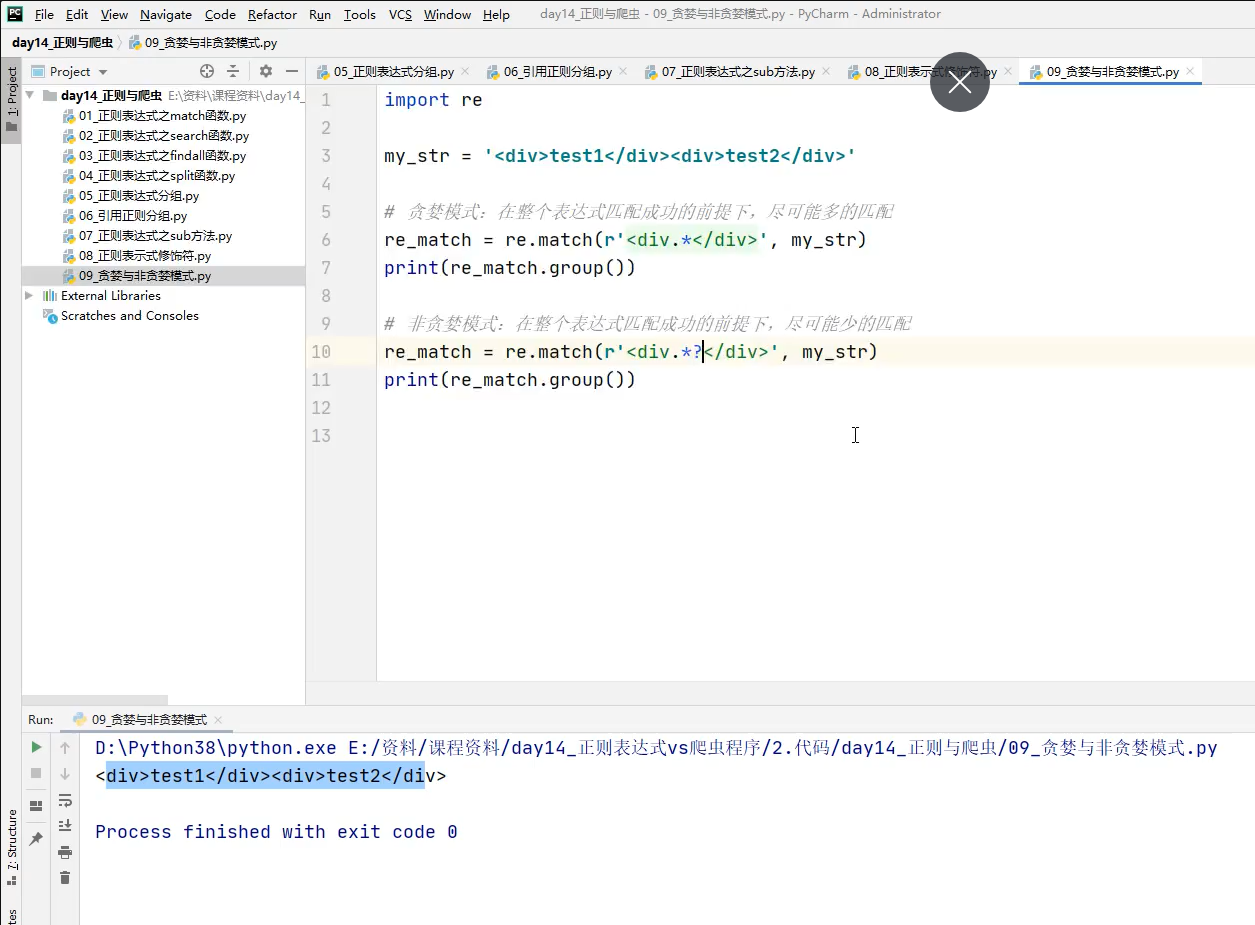Click the python.exe command line in console

[x=656, y=748]
